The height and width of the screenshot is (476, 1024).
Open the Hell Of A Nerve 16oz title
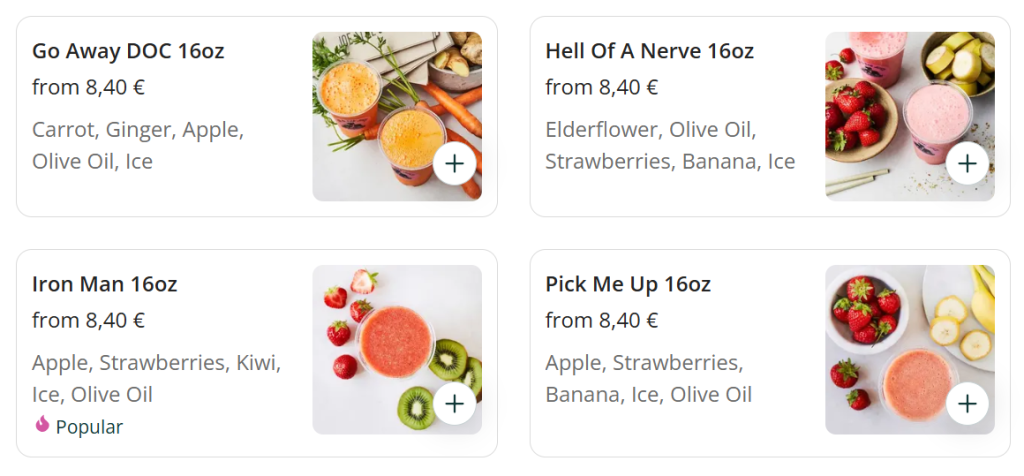coord(649,51)
